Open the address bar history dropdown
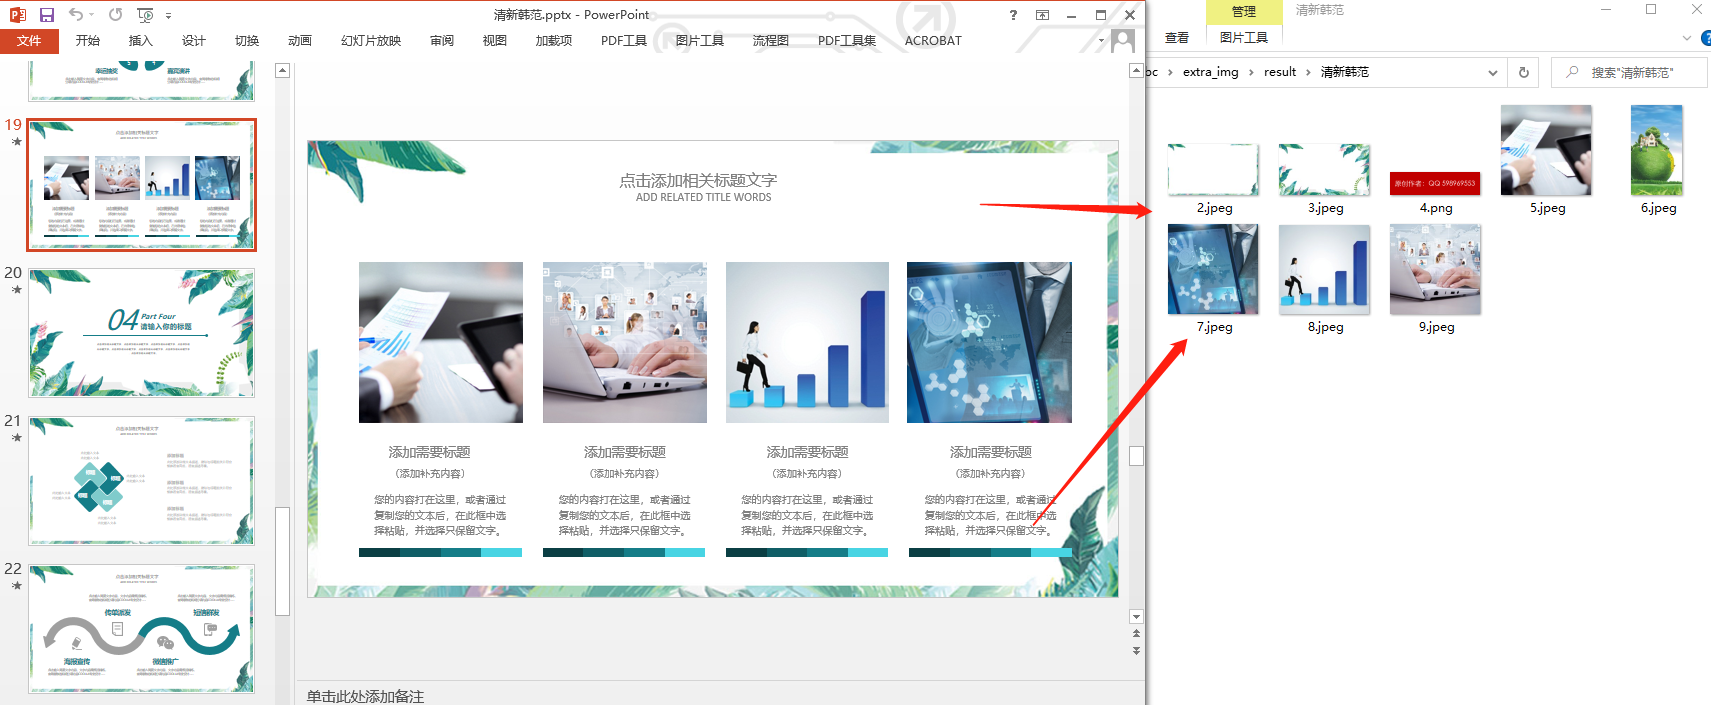Screen dimensions: 1711x705 pyautogui.click(x=1493, y=72)
